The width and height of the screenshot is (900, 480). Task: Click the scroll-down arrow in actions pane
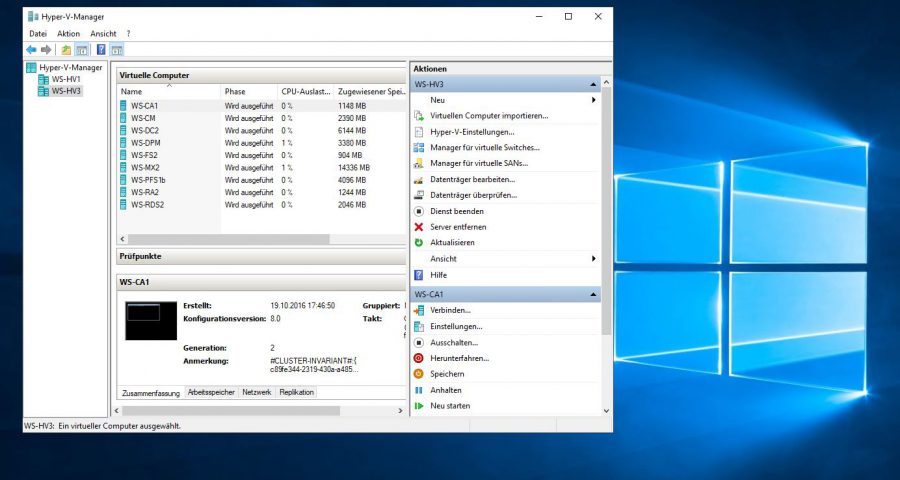tap(607, 411)
